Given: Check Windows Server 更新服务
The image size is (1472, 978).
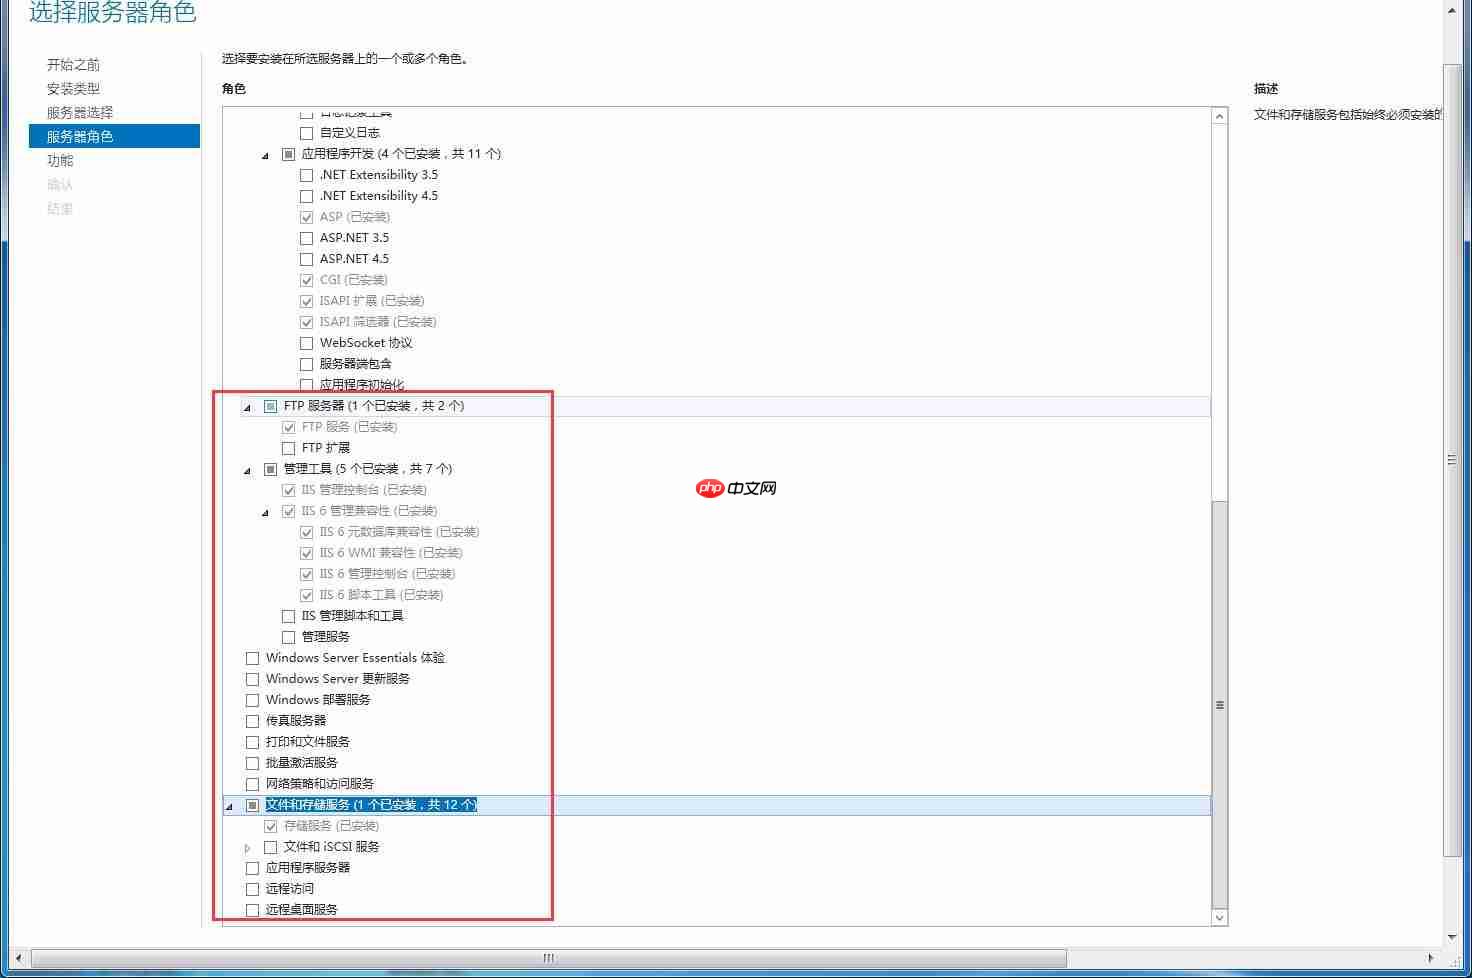Looking at the screenshot, I should pyautogui.click(x=252, y=679).
